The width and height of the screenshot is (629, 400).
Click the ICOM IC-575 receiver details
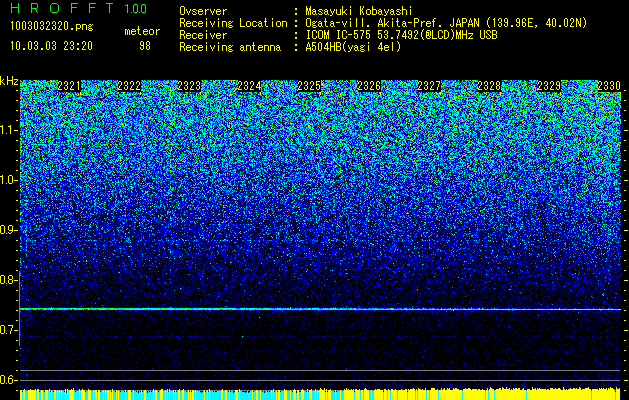coord(401,35)
